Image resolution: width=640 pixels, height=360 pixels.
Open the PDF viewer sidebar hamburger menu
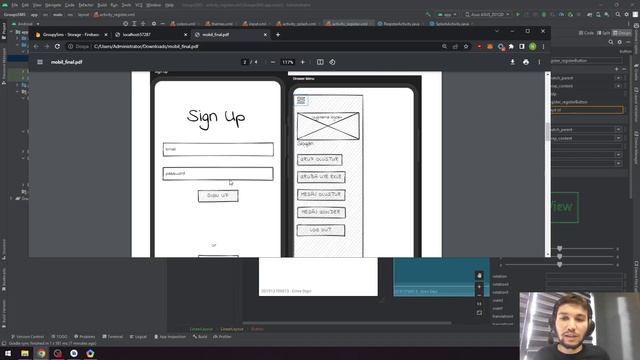pos(40,62)
